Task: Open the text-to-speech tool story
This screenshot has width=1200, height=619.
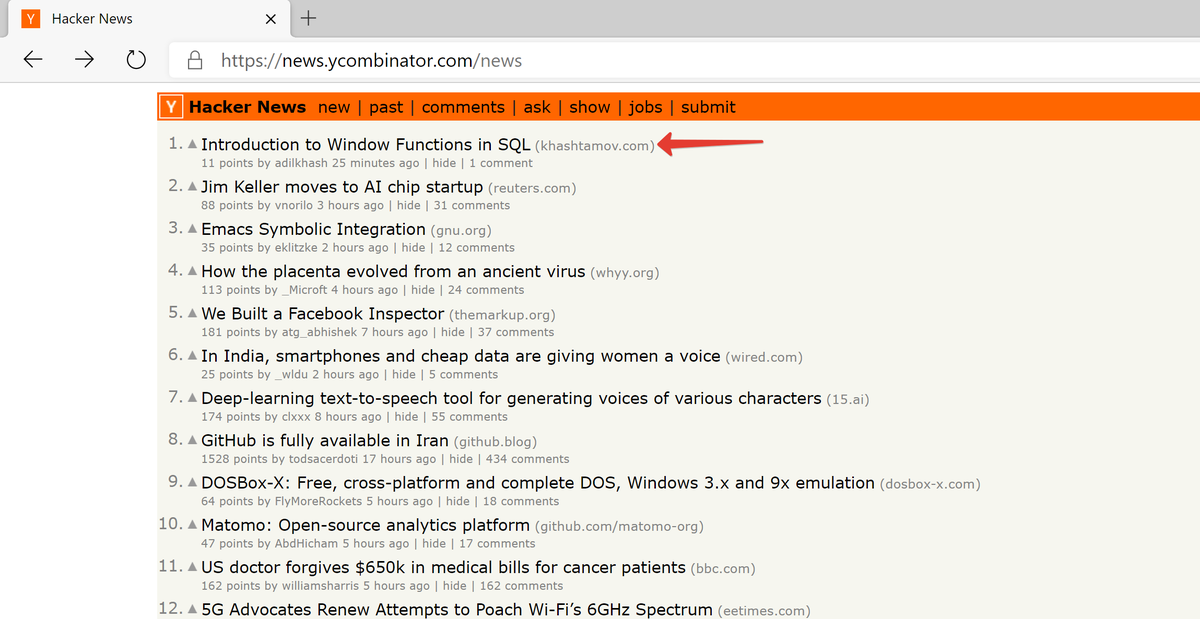Action: [x=512, y=398]
